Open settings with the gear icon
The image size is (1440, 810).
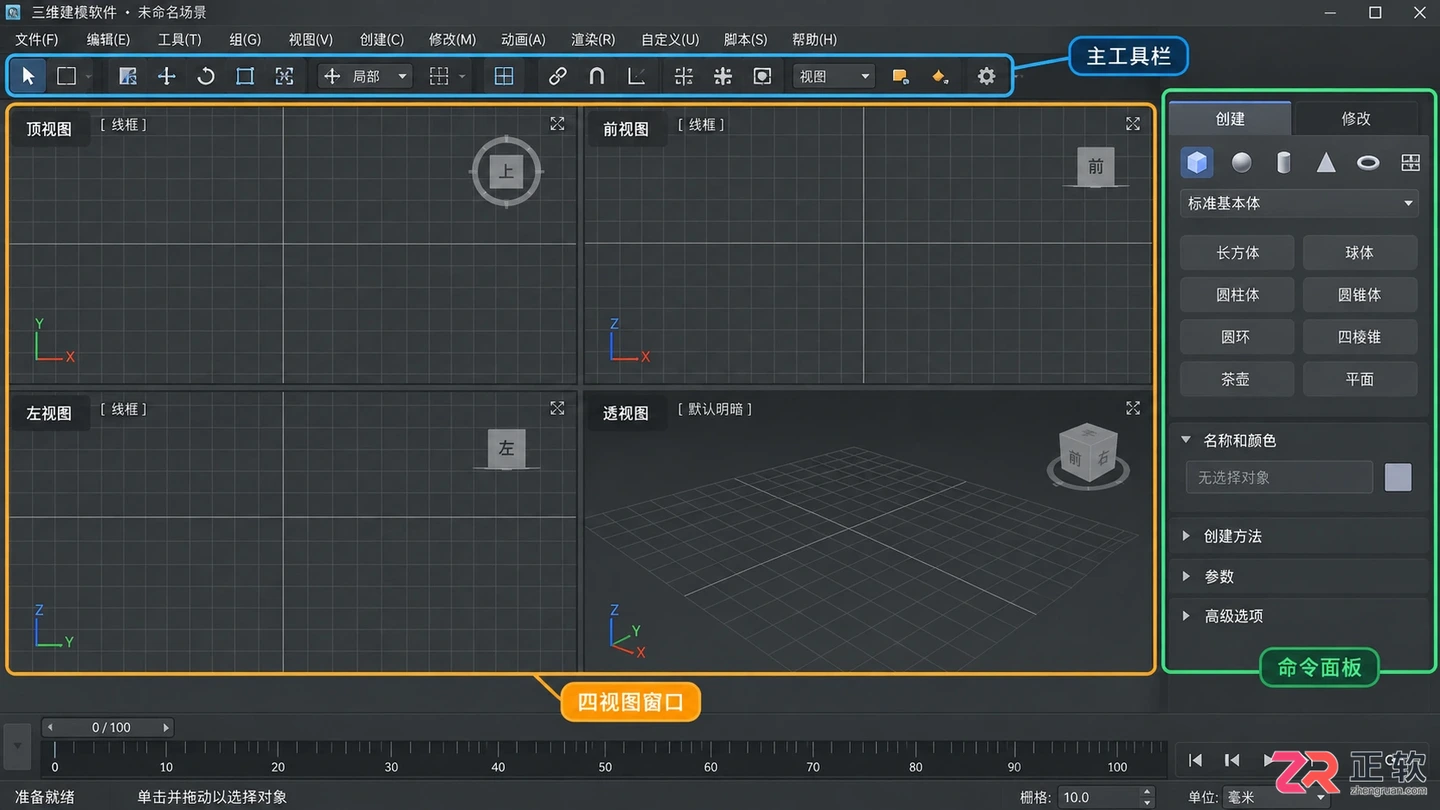coord(987,76)
